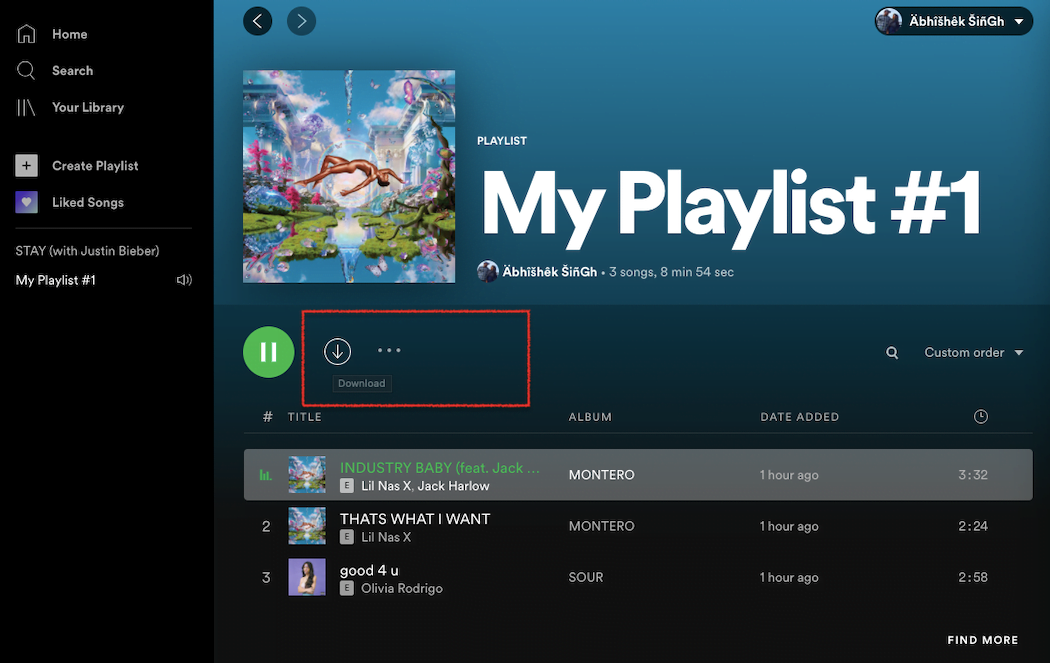Pause playback with the green button
1050x663 pixels.
pyautogui.click(x=269, y=352)
